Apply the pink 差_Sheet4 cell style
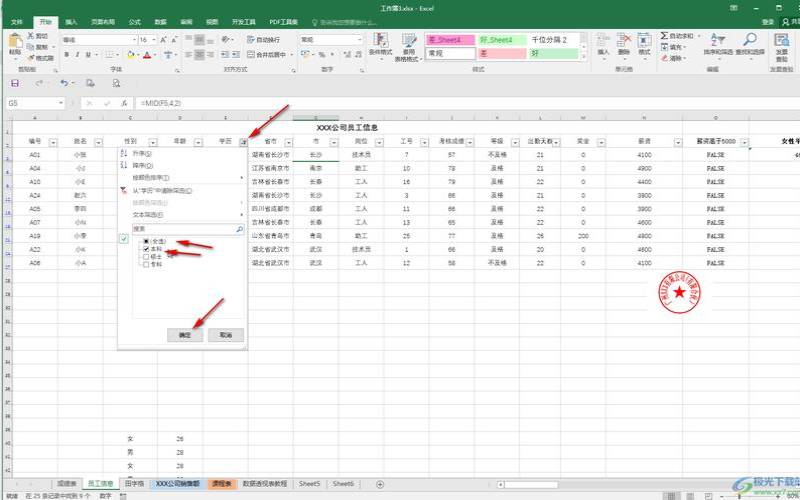 click(x=451, y=40)
